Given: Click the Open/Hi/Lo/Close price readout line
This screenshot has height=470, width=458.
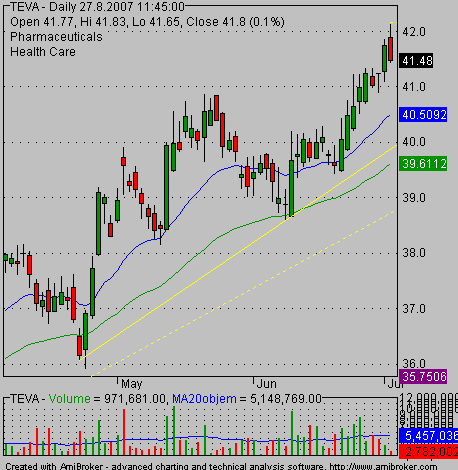Looking at the screenshot, I should [147, 22].
